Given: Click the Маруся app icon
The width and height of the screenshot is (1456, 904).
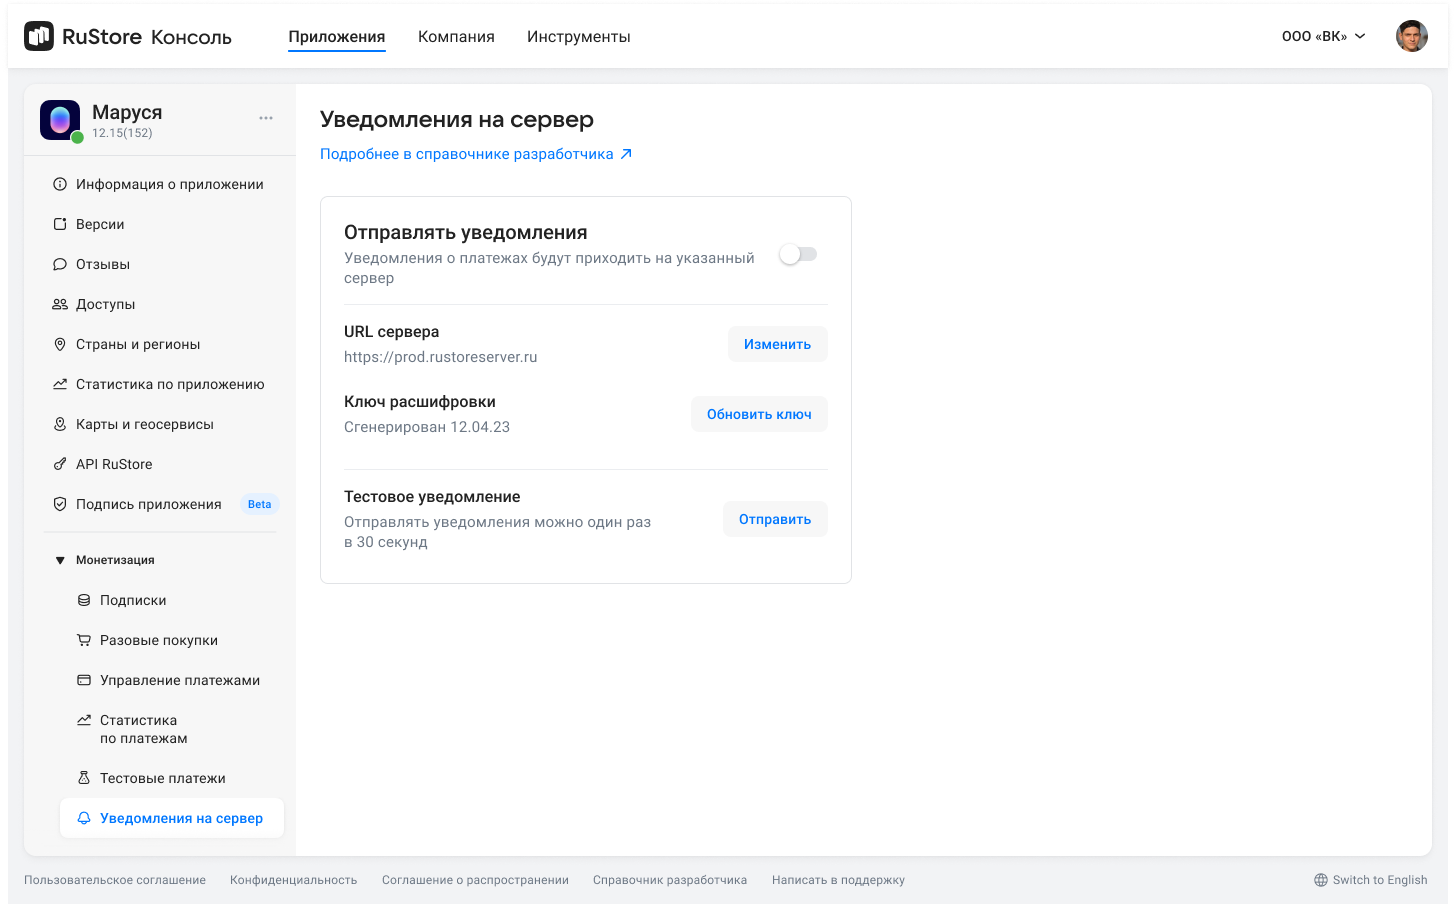Looking at the screenshot, I should [x=60, y=120].
